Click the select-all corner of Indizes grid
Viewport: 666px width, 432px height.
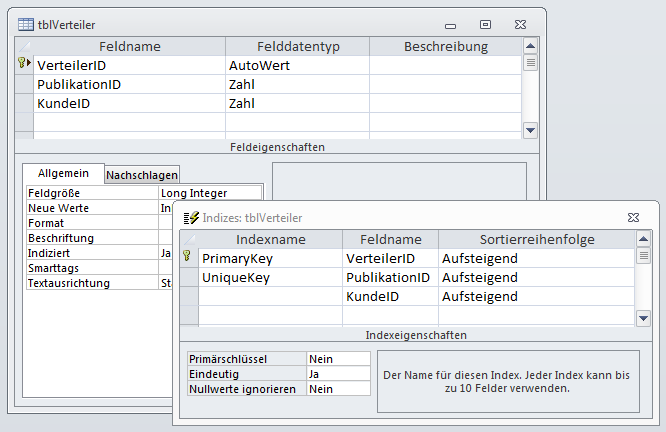click(189, 240)
